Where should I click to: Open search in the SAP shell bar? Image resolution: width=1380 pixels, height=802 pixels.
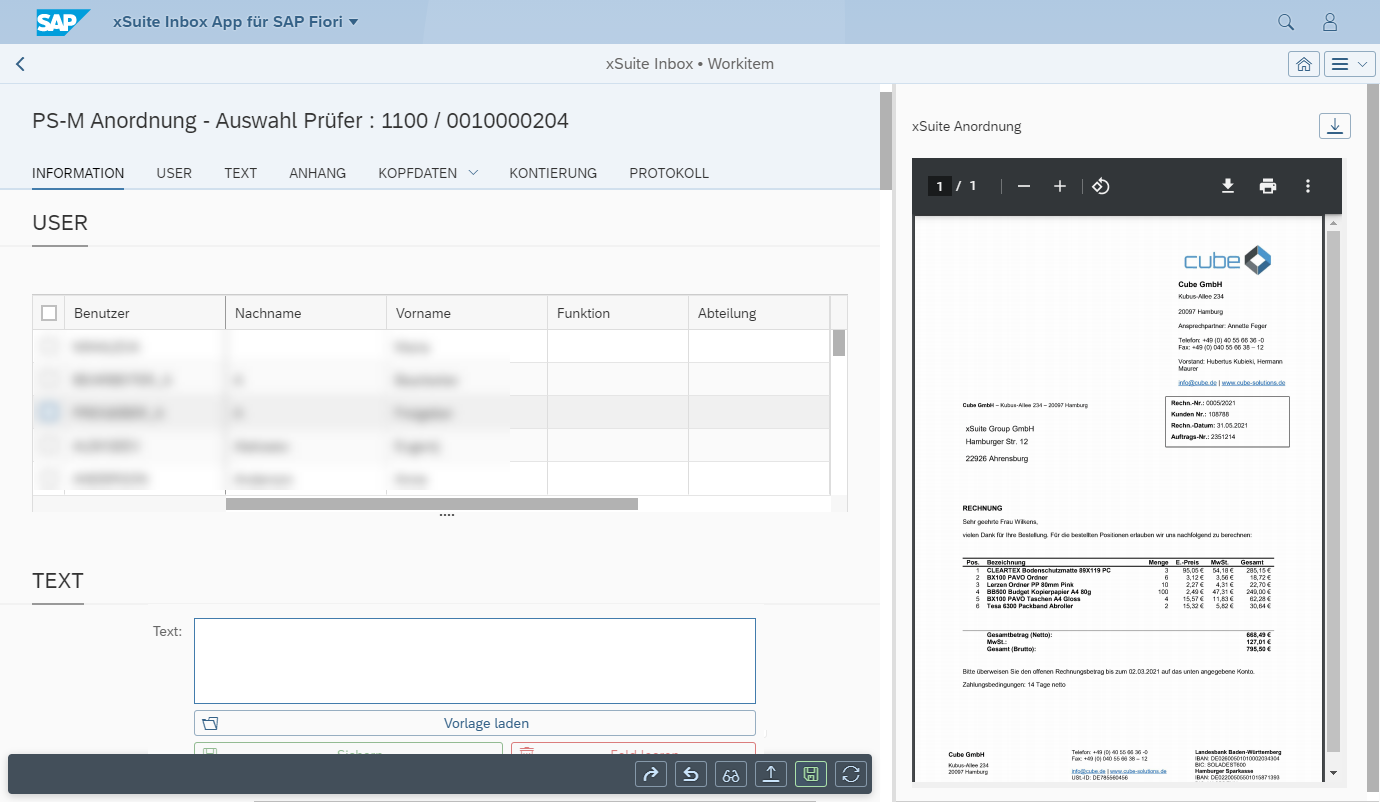click(1285, 20)
